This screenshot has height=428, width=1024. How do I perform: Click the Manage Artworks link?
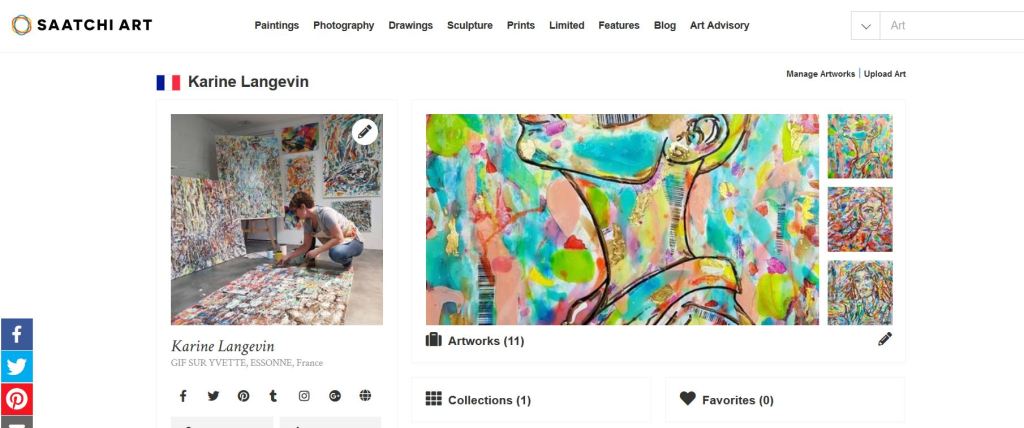click(x=820, y=74)
